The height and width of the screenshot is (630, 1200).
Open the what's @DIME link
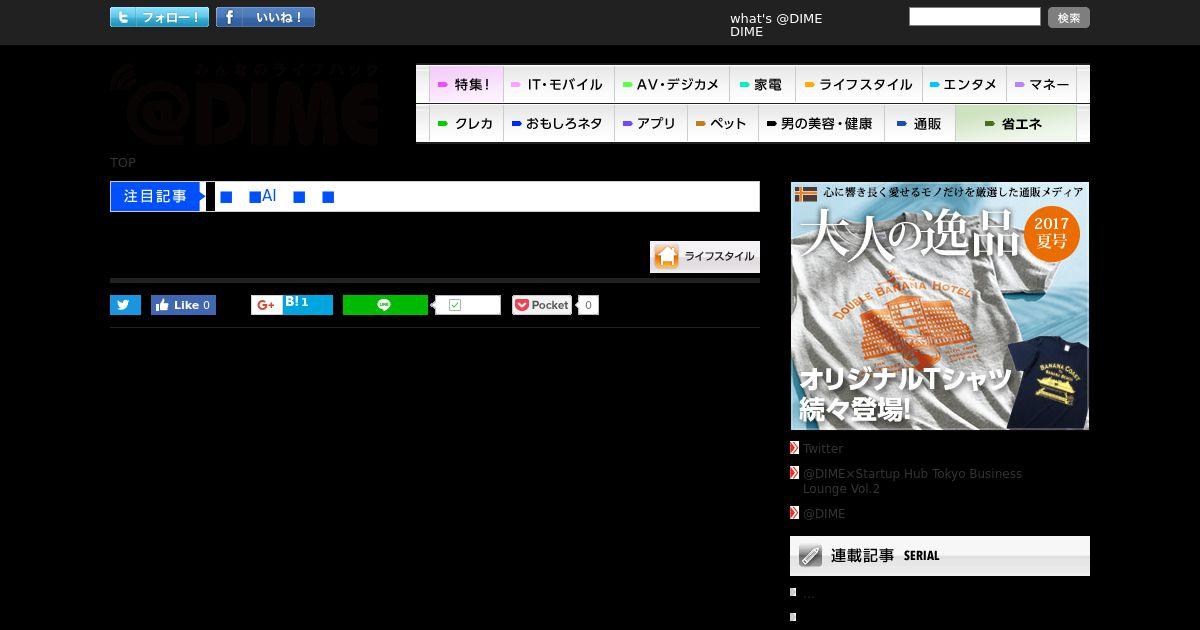(x=776, y=18)
